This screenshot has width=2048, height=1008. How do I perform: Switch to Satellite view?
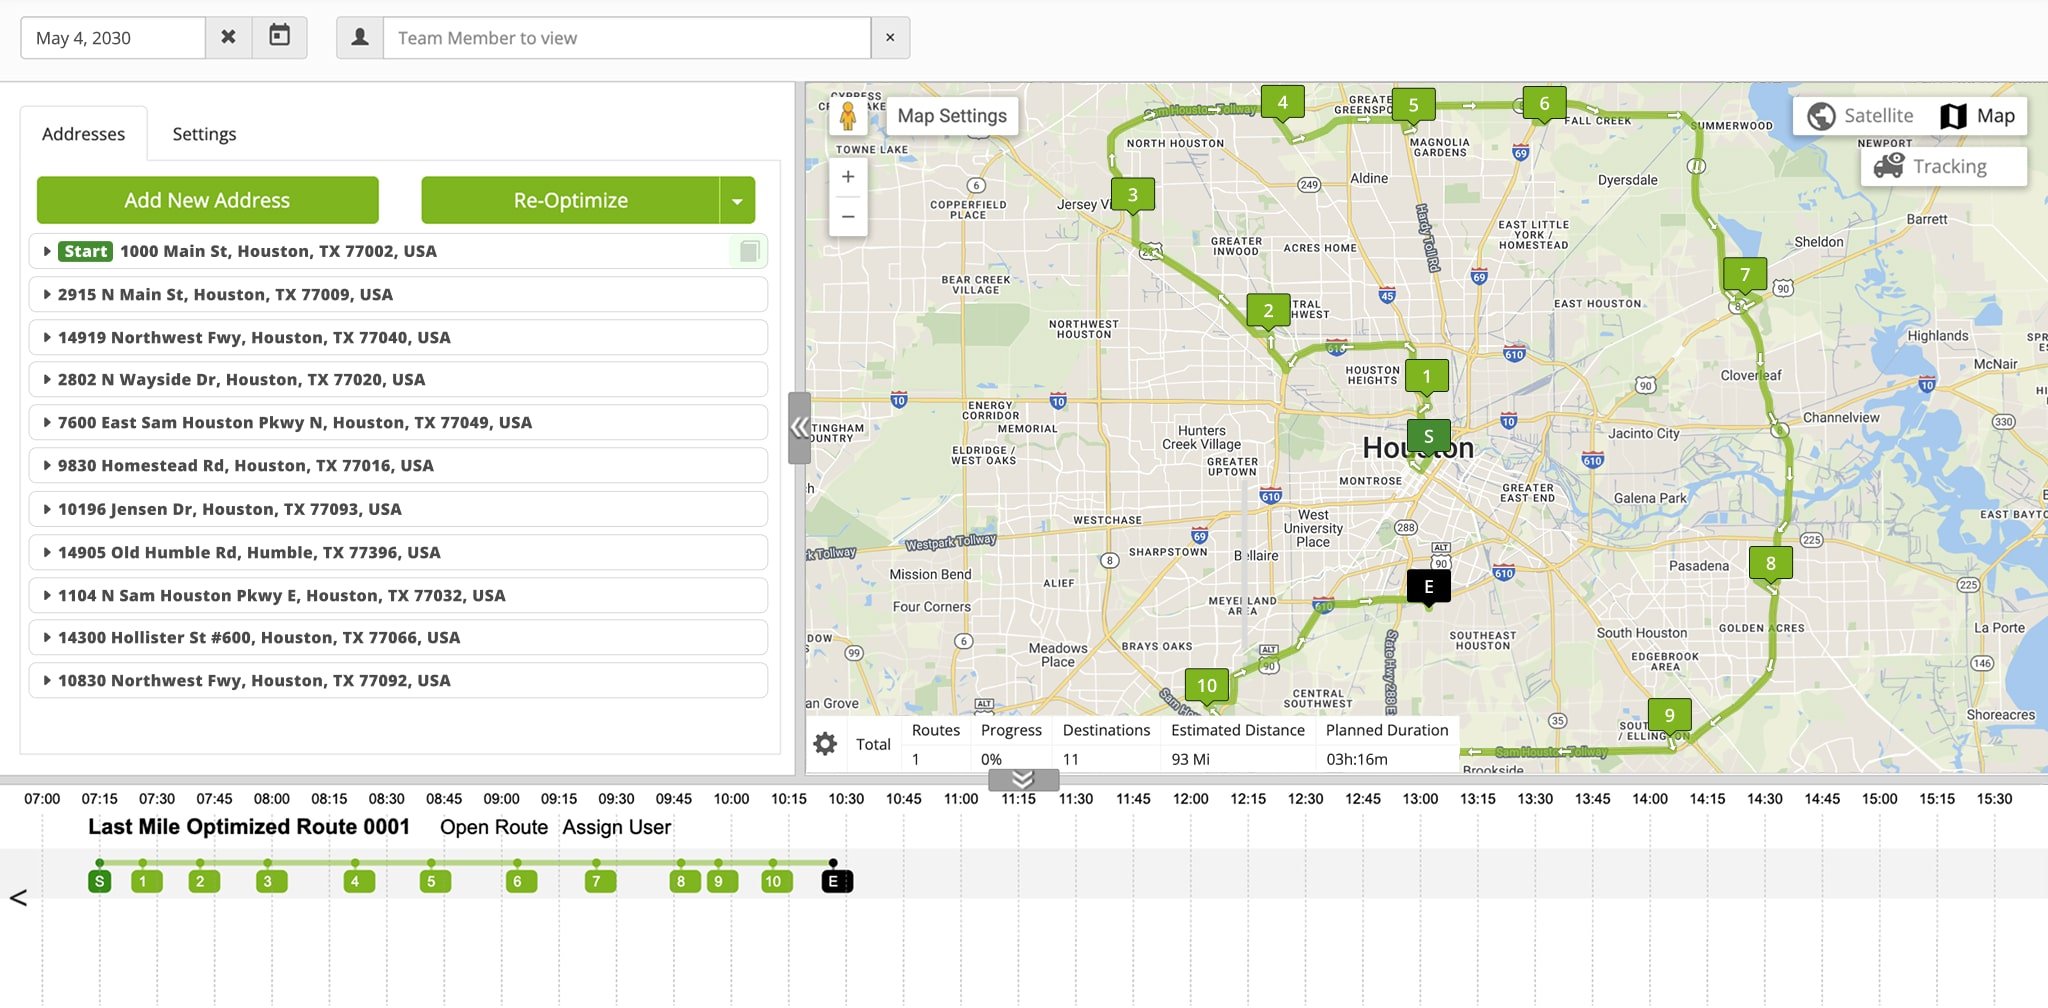pos(1861,116)
